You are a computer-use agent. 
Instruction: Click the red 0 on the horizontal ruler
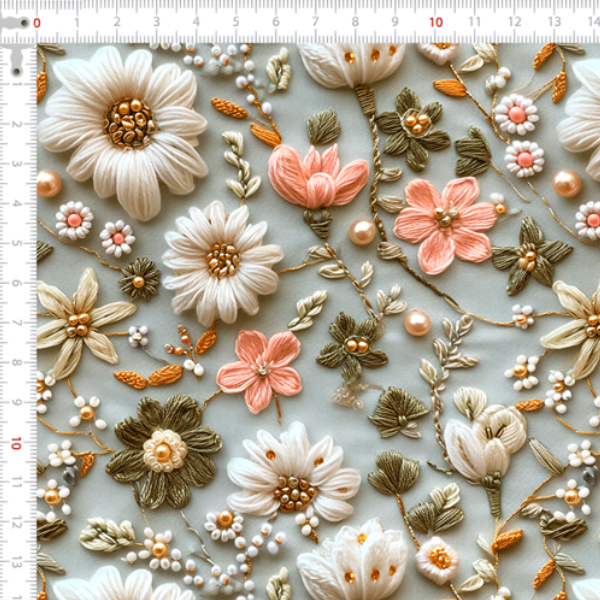point(37,23)
